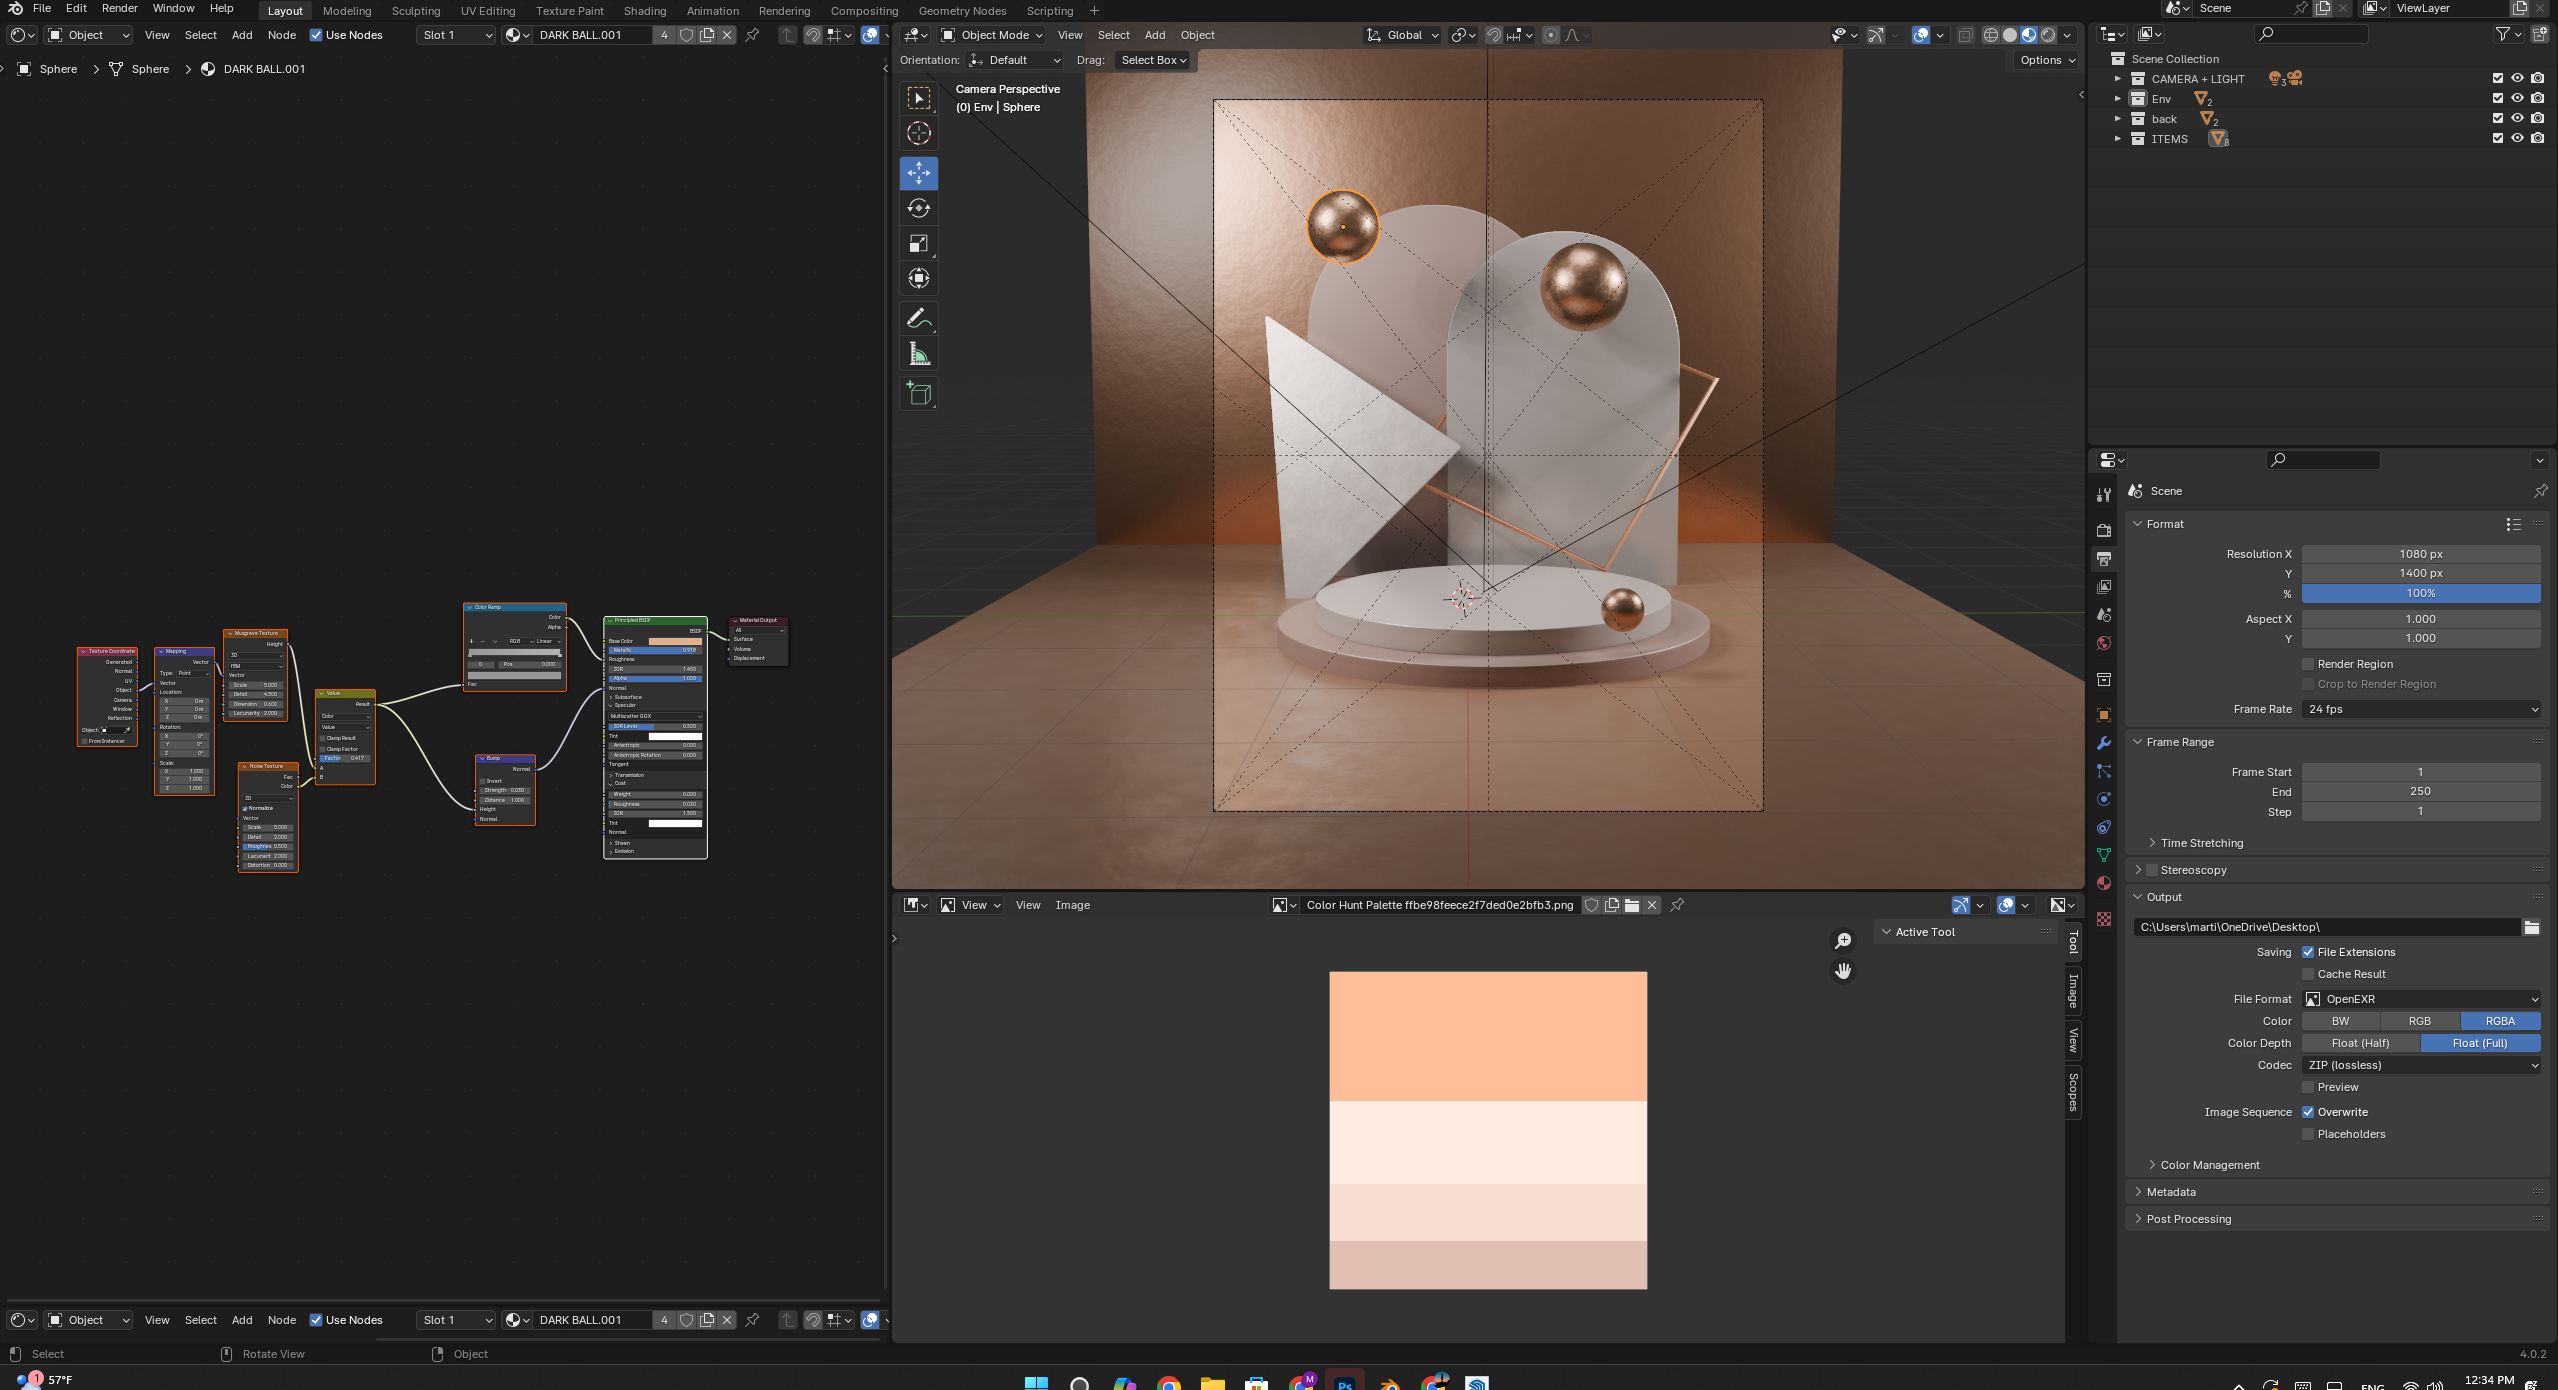Screen dimensions: 2558x1390
Task: Enable the Placeholders checkbox
Action: (2308, 1134)
